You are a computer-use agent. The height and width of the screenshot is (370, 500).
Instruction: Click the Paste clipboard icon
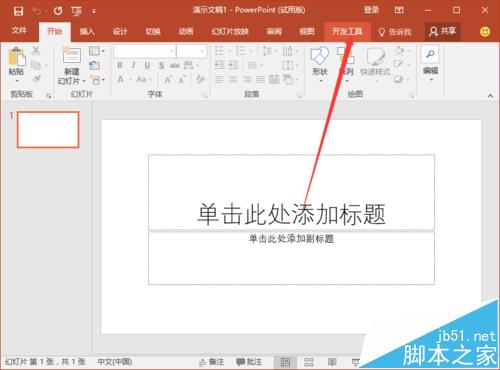coord(17,57)
